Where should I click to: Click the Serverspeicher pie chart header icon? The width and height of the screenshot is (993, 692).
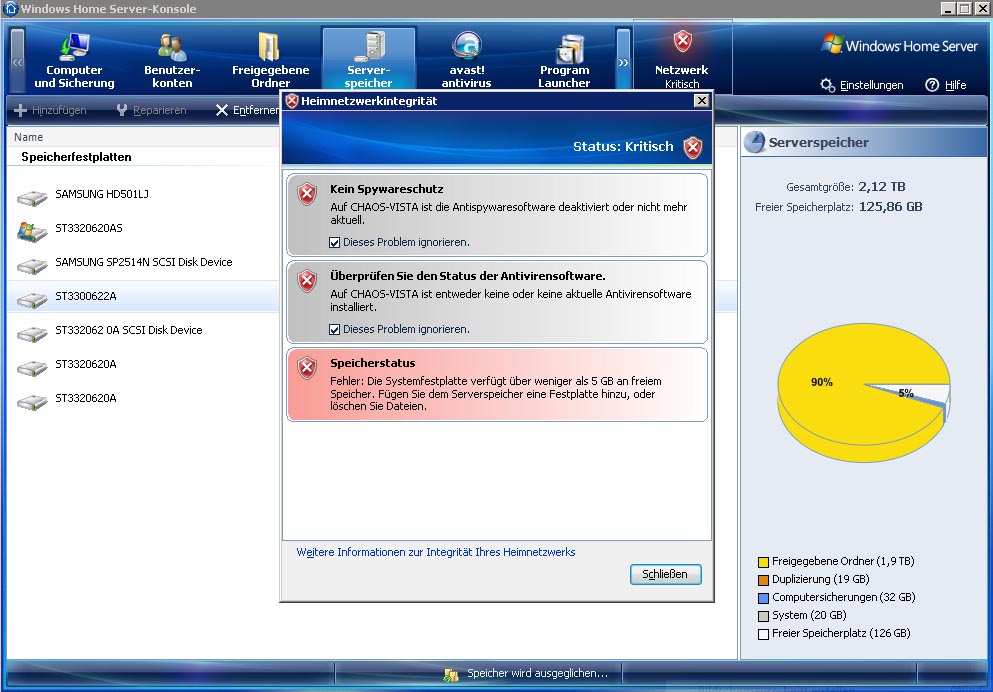754,142
